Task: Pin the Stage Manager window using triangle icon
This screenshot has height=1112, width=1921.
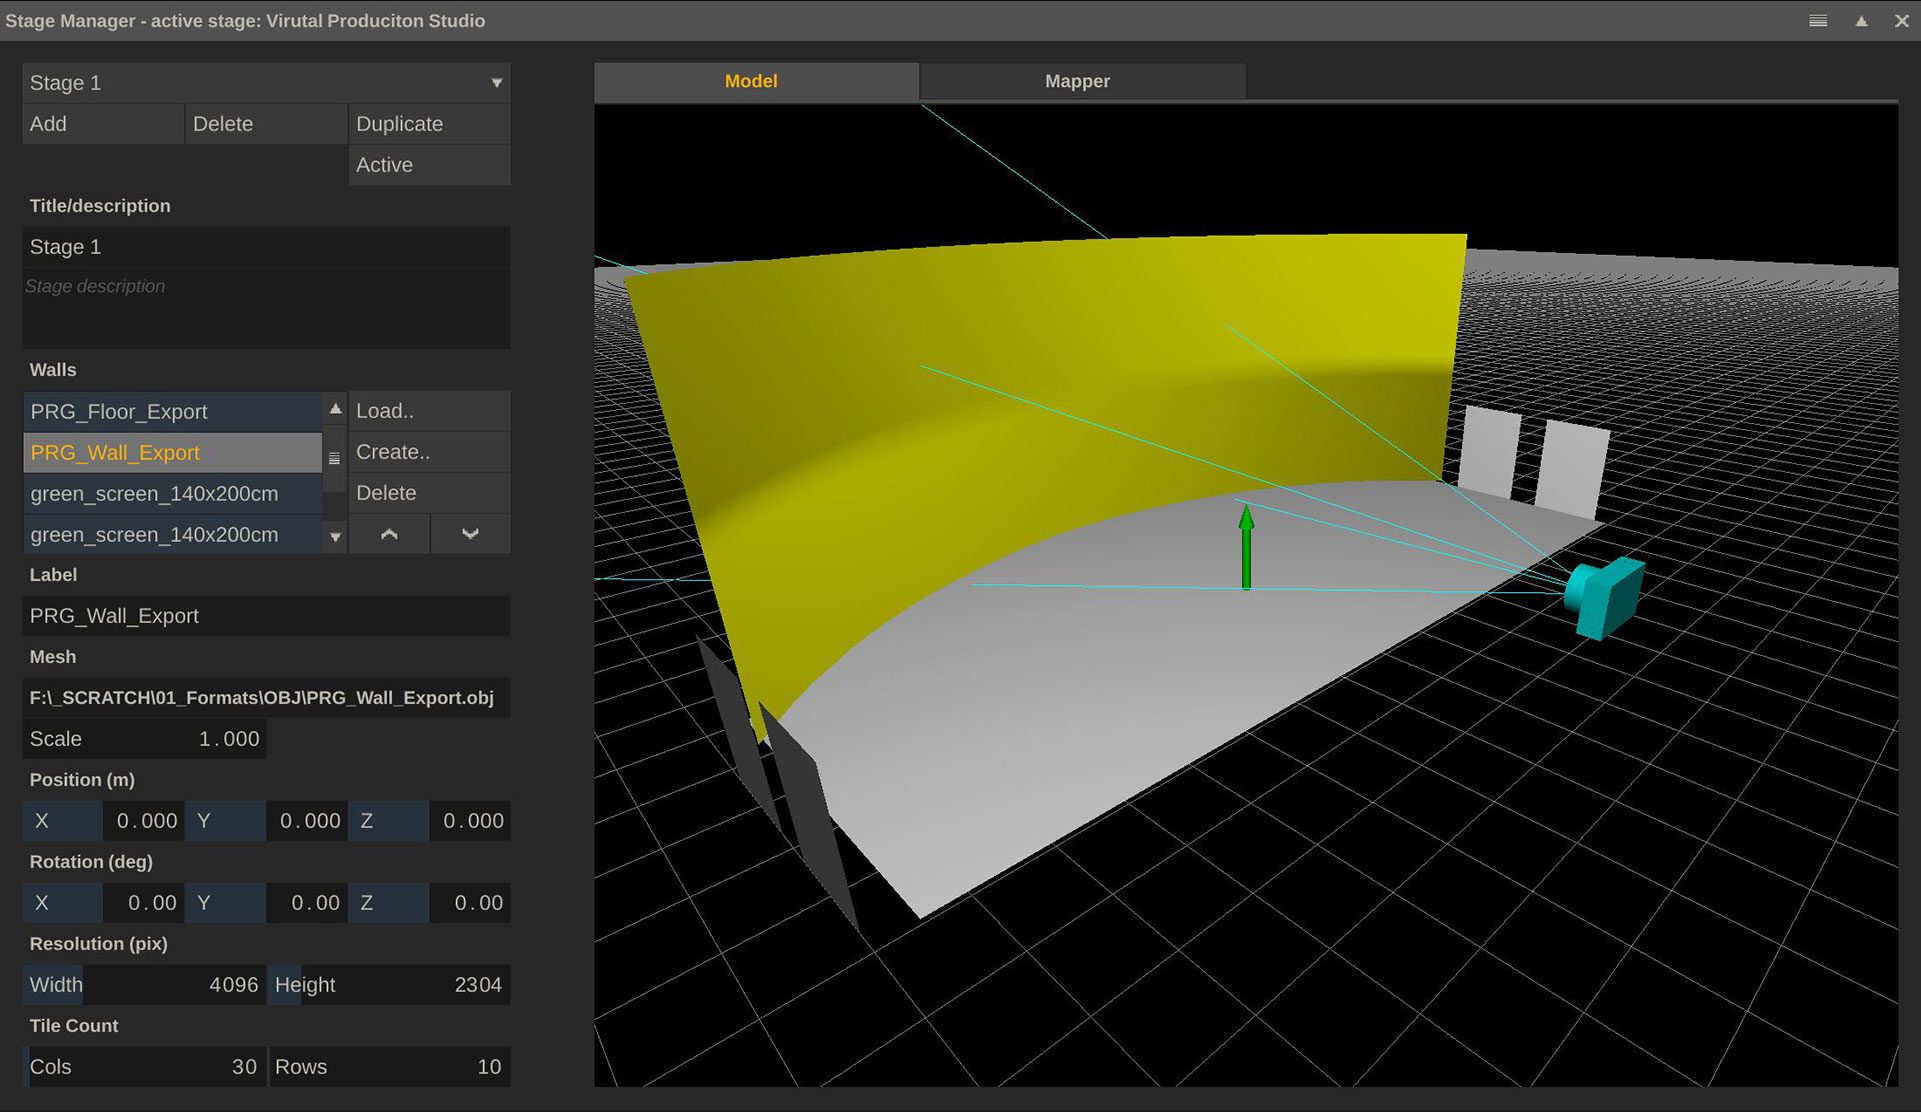Action: [x=1861, y=20]
